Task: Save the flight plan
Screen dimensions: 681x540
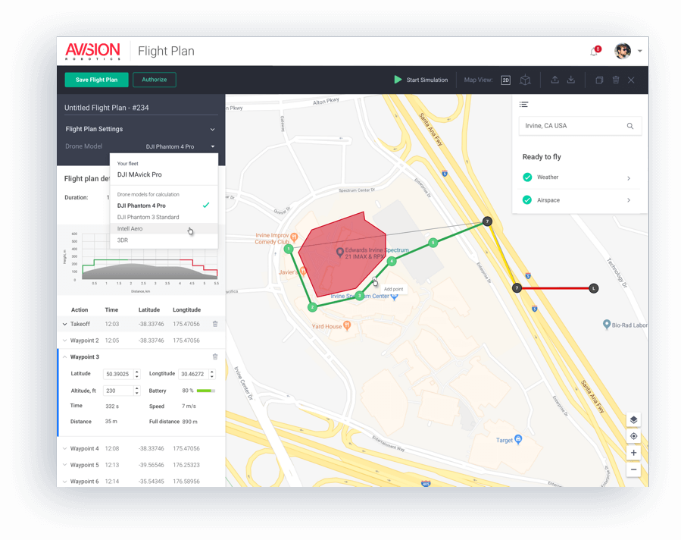Action: click(96, 80)
